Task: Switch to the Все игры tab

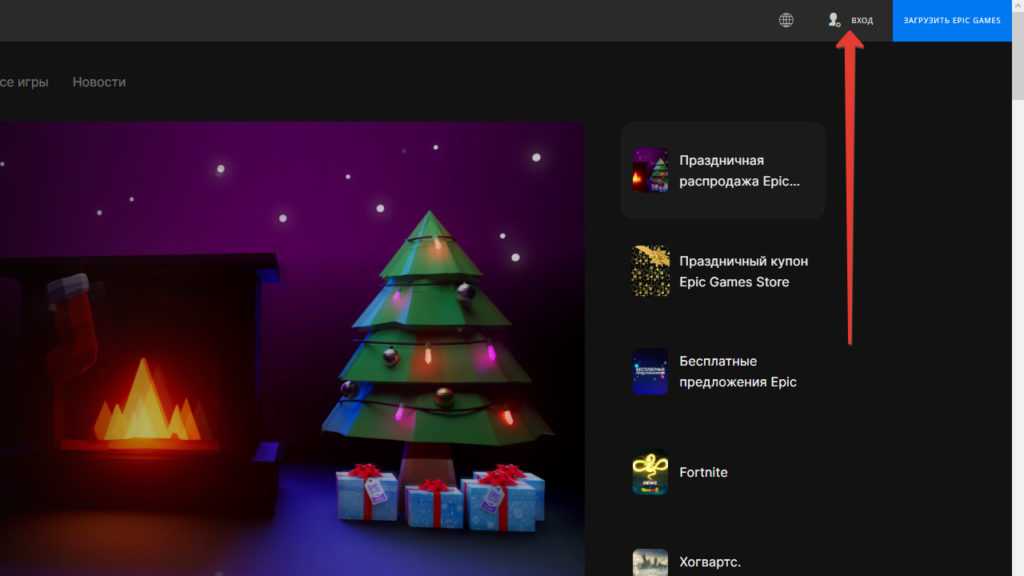Action: [x=24, y=82]
